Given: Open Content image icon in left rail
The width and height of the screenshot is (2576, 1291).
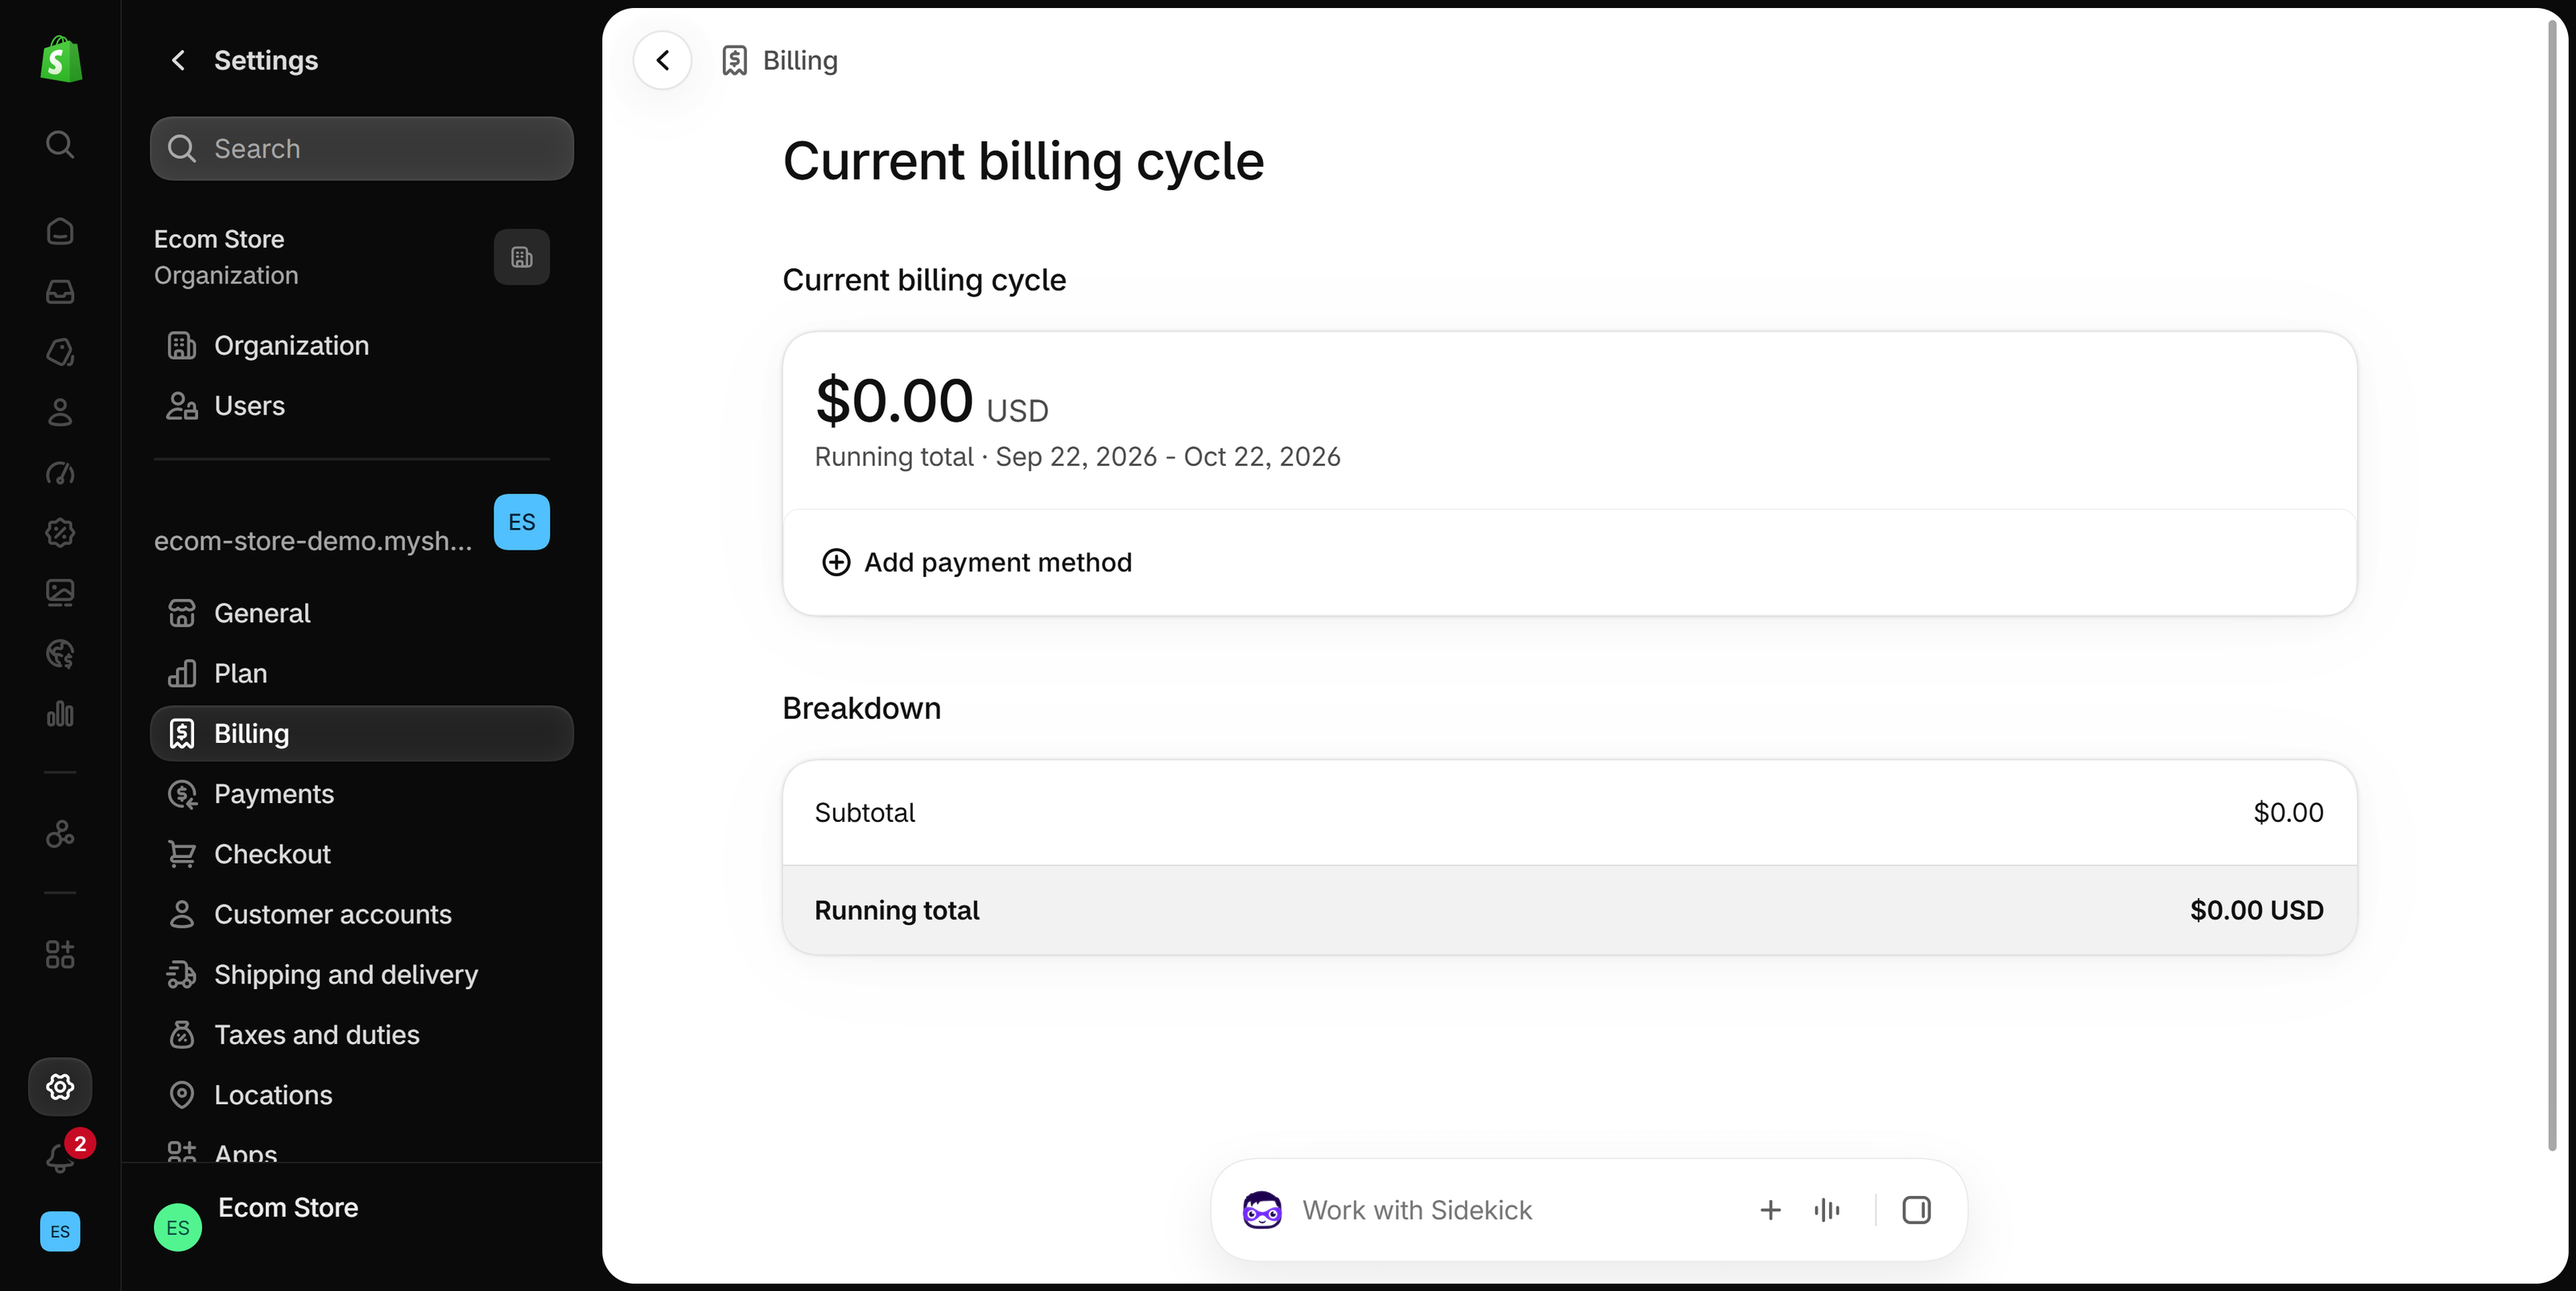Looking at the screenshot, I should pos(60,593).
